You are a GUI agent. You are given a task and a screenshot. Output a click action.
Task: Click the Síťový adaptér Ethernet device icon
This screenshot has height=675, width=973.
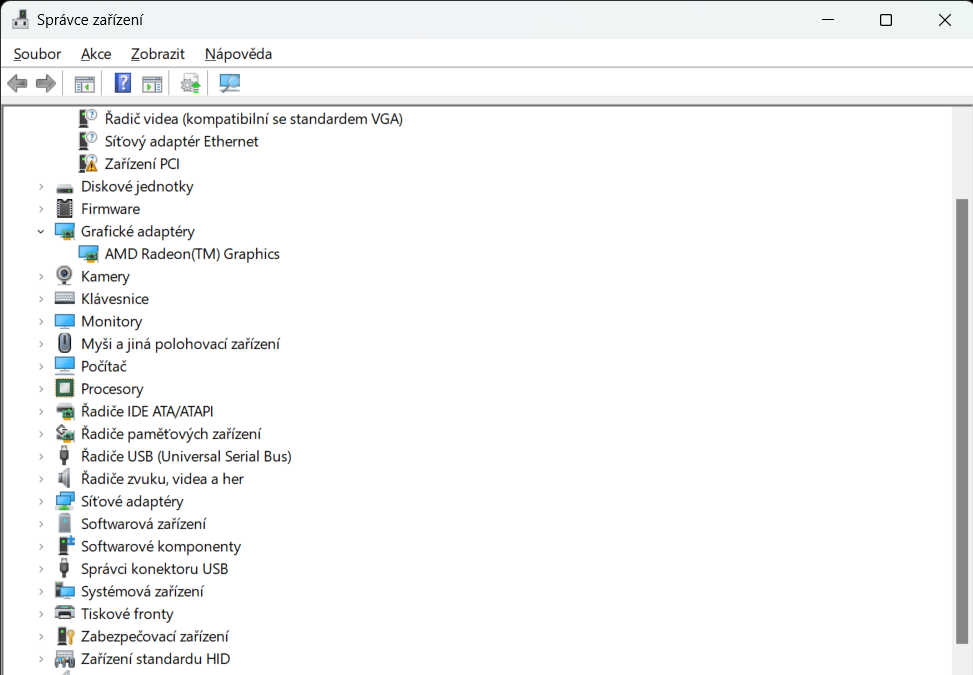tap(88, 141)
